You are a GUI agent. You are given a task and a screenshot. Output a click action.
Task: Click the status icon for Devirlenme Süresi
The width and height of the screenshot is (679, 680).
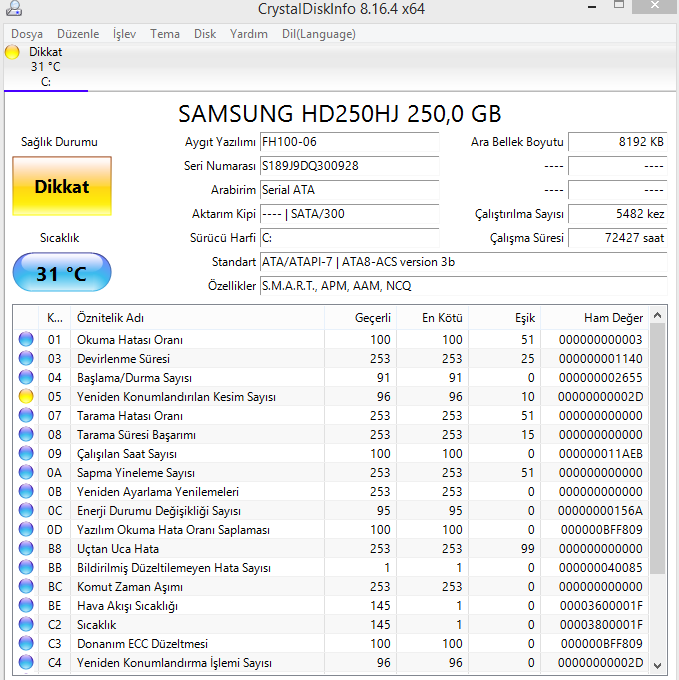[26, 359]
